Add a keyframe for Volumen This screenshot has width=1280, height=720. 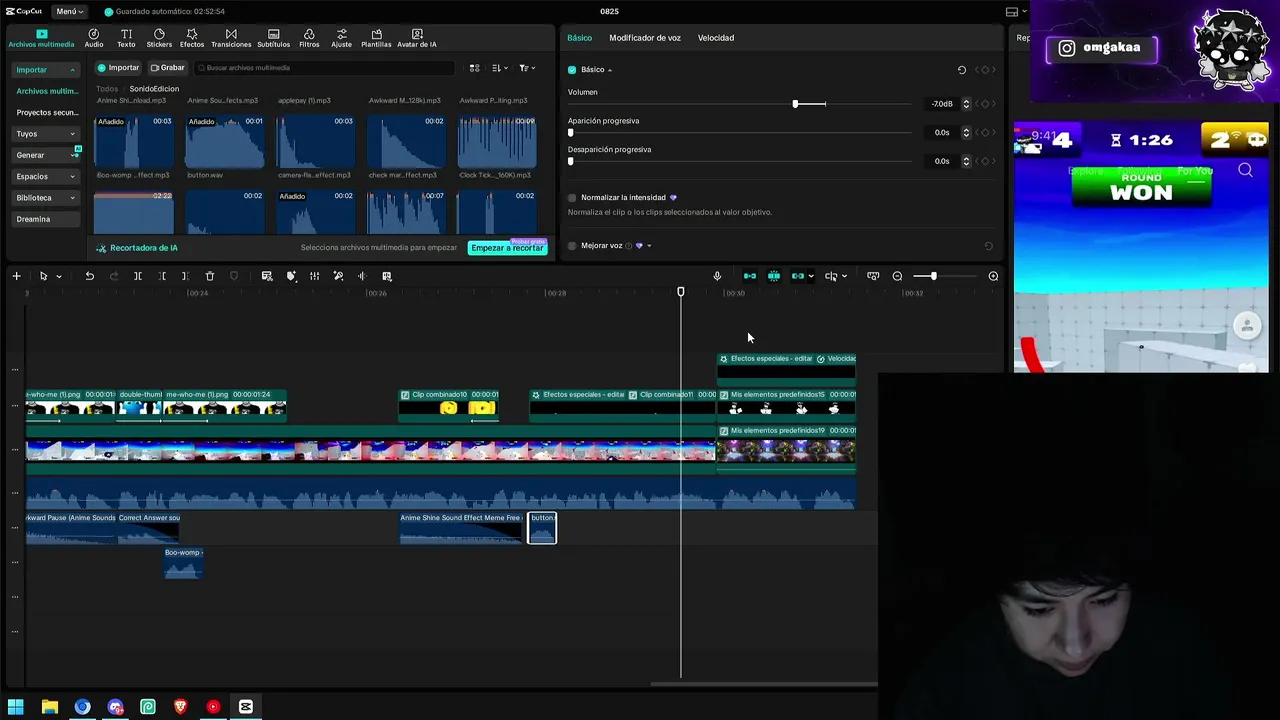[x=985, y=104]
